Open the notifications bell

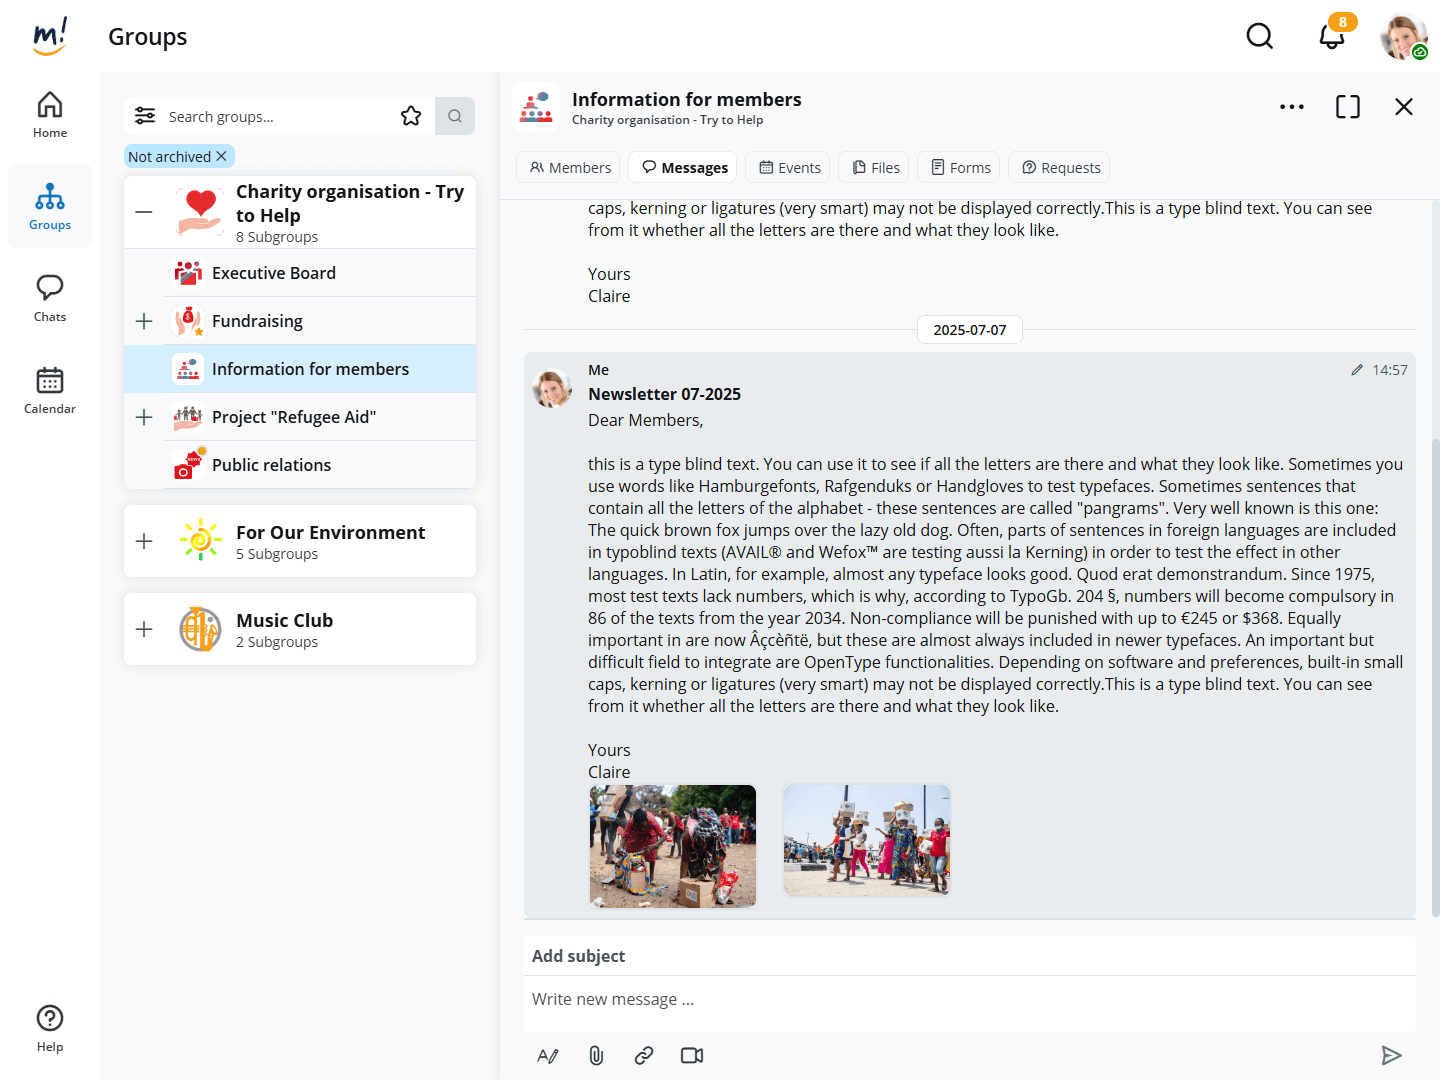point(1331,37)
